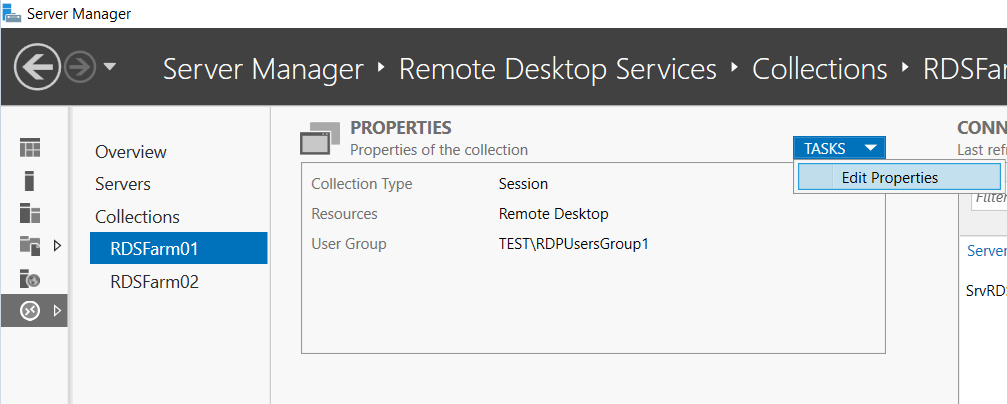
Task: Expand File and Storage Services arrow
Action: pos(57,245)
